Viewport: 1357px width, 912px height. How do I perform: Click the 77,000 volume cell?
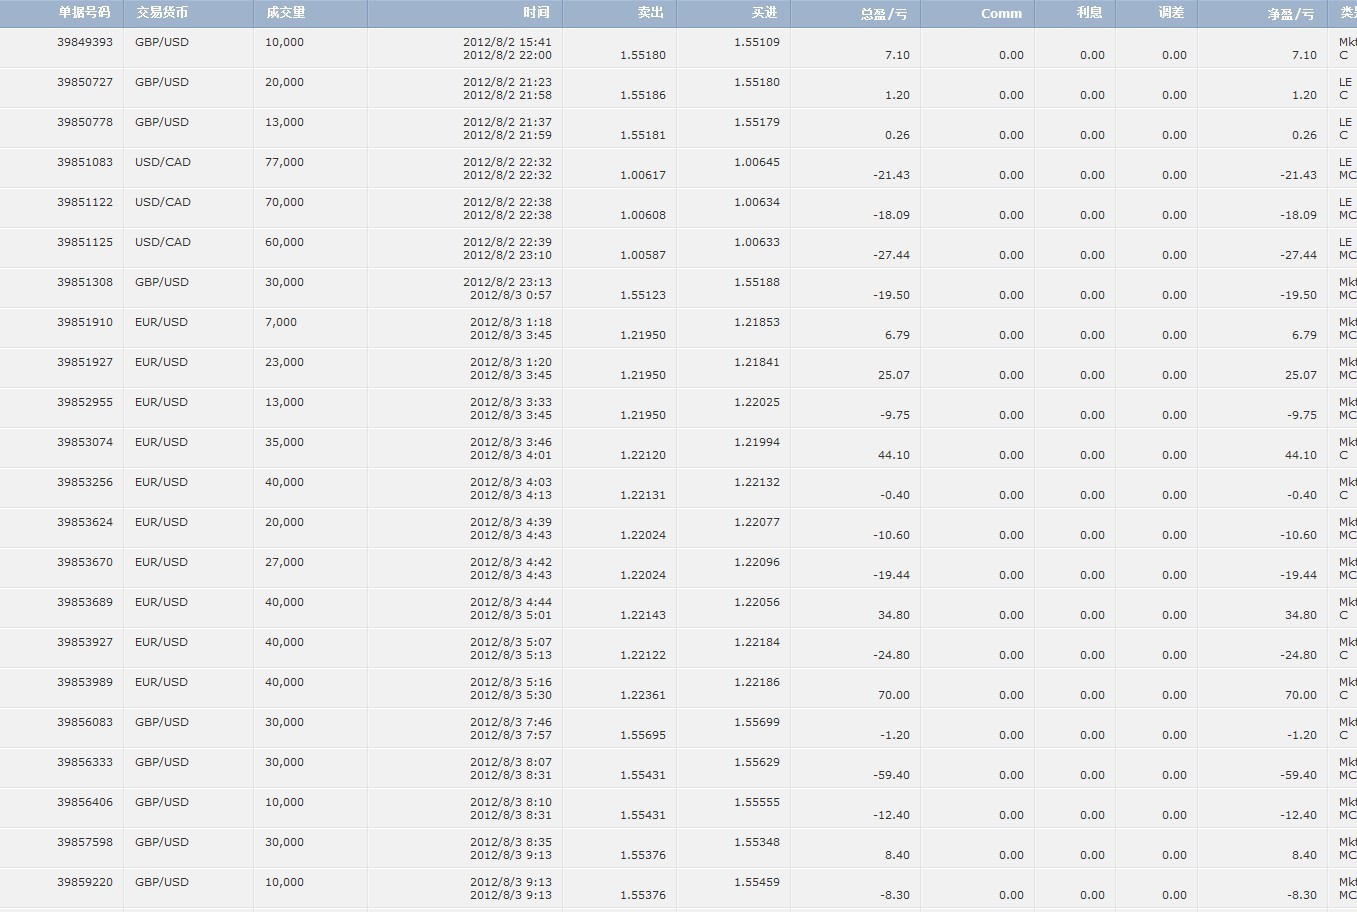point(285,162)
